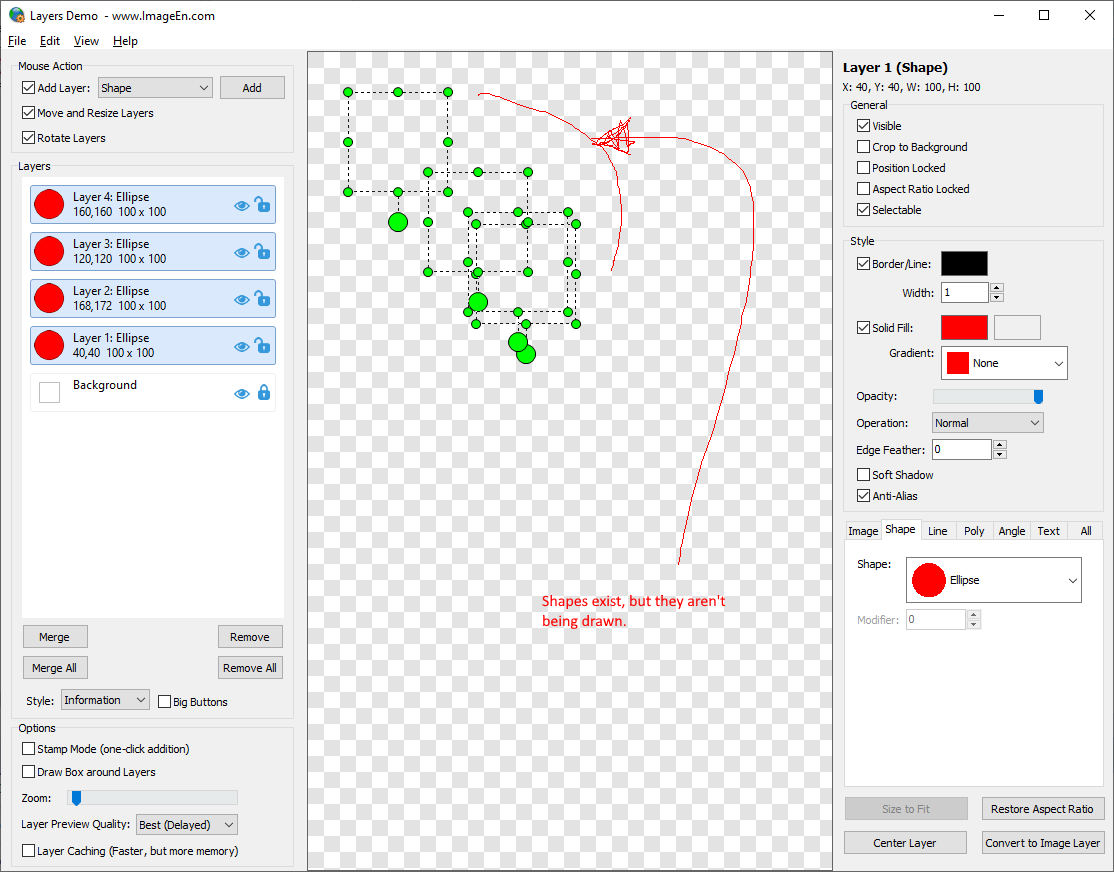Click the lock icon on Layer 2
1114x872 pixels.
[263, 298]
